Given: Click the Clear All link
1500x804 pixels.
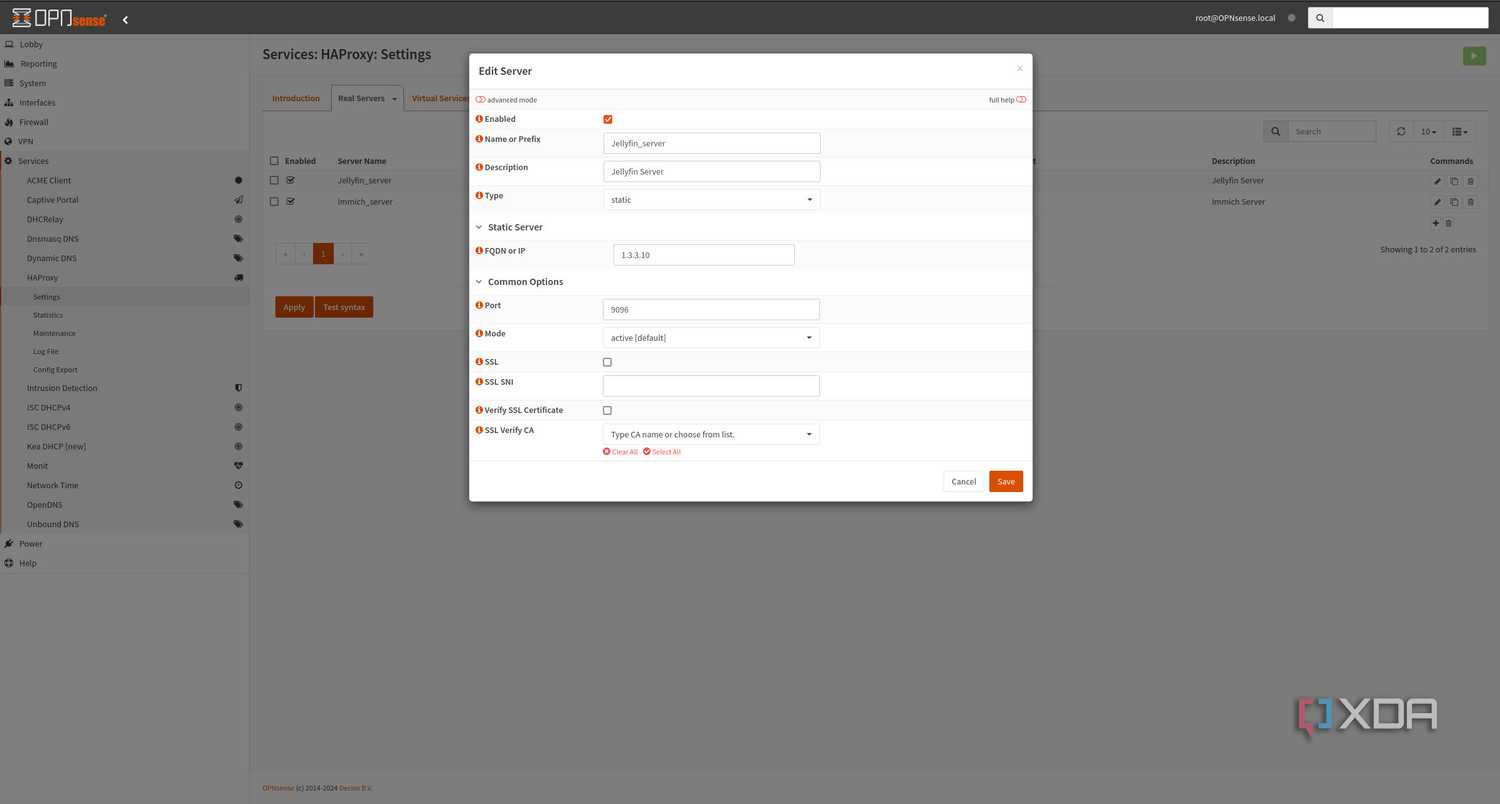Looking at the screenshot, I should (x=620, y=452).
